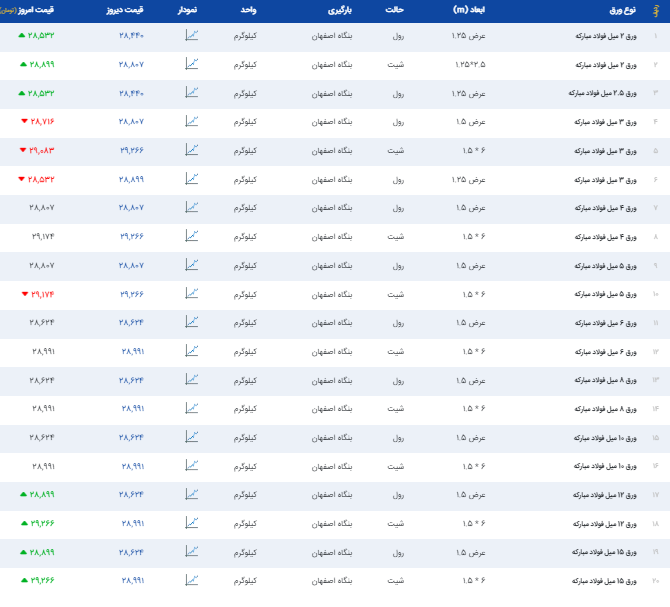Click the chart icon in row 12

click(192, 352)
